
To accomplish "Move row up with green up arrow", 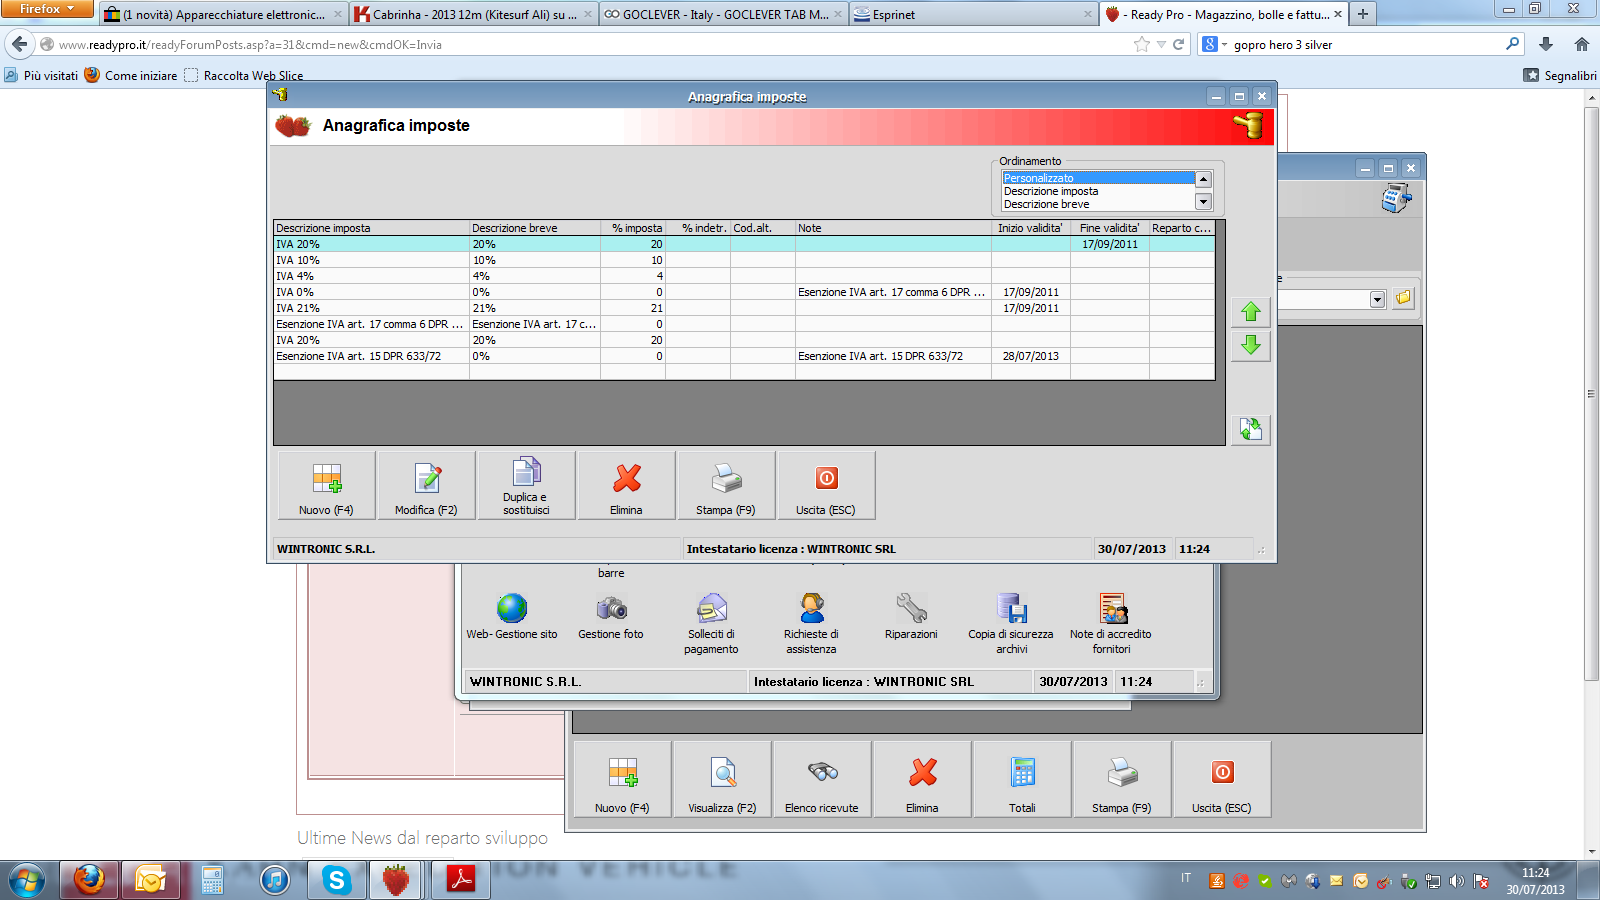I will pyautogui.click(x=1251, y=312).
